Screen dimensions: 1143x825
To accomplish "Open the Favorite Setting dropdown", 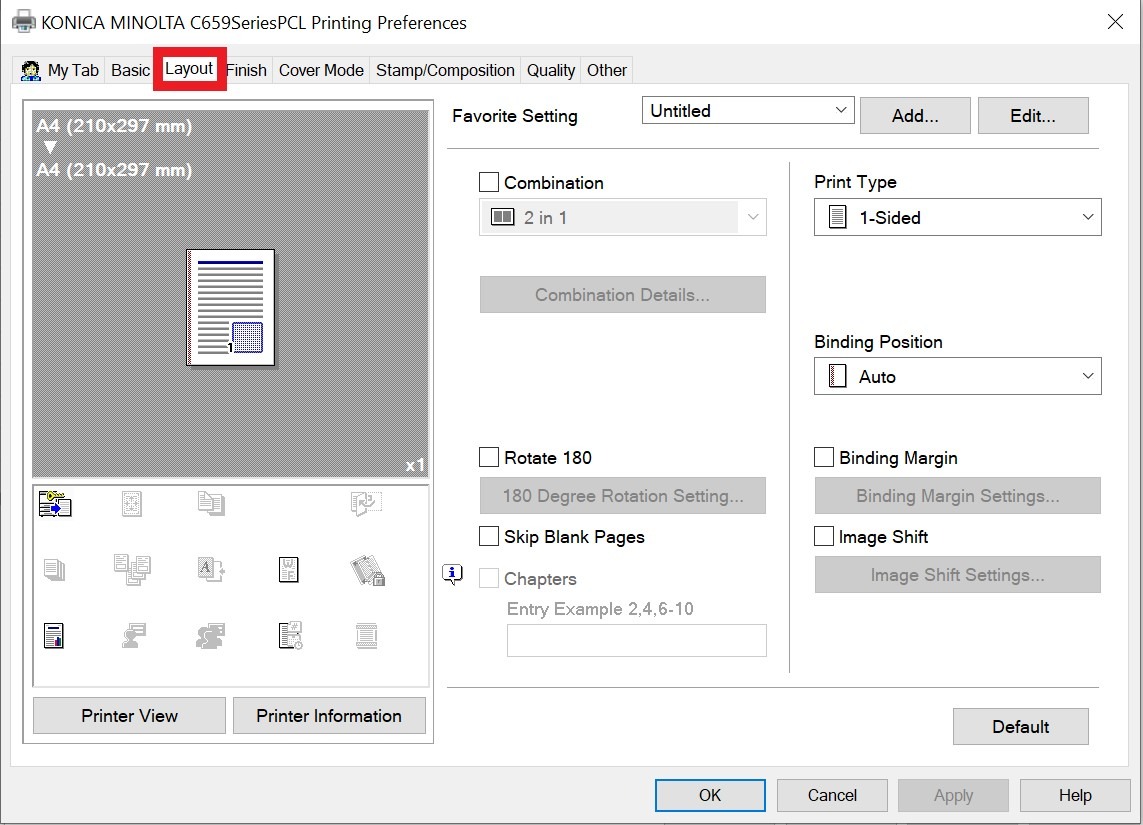I will tap(747, 111).
